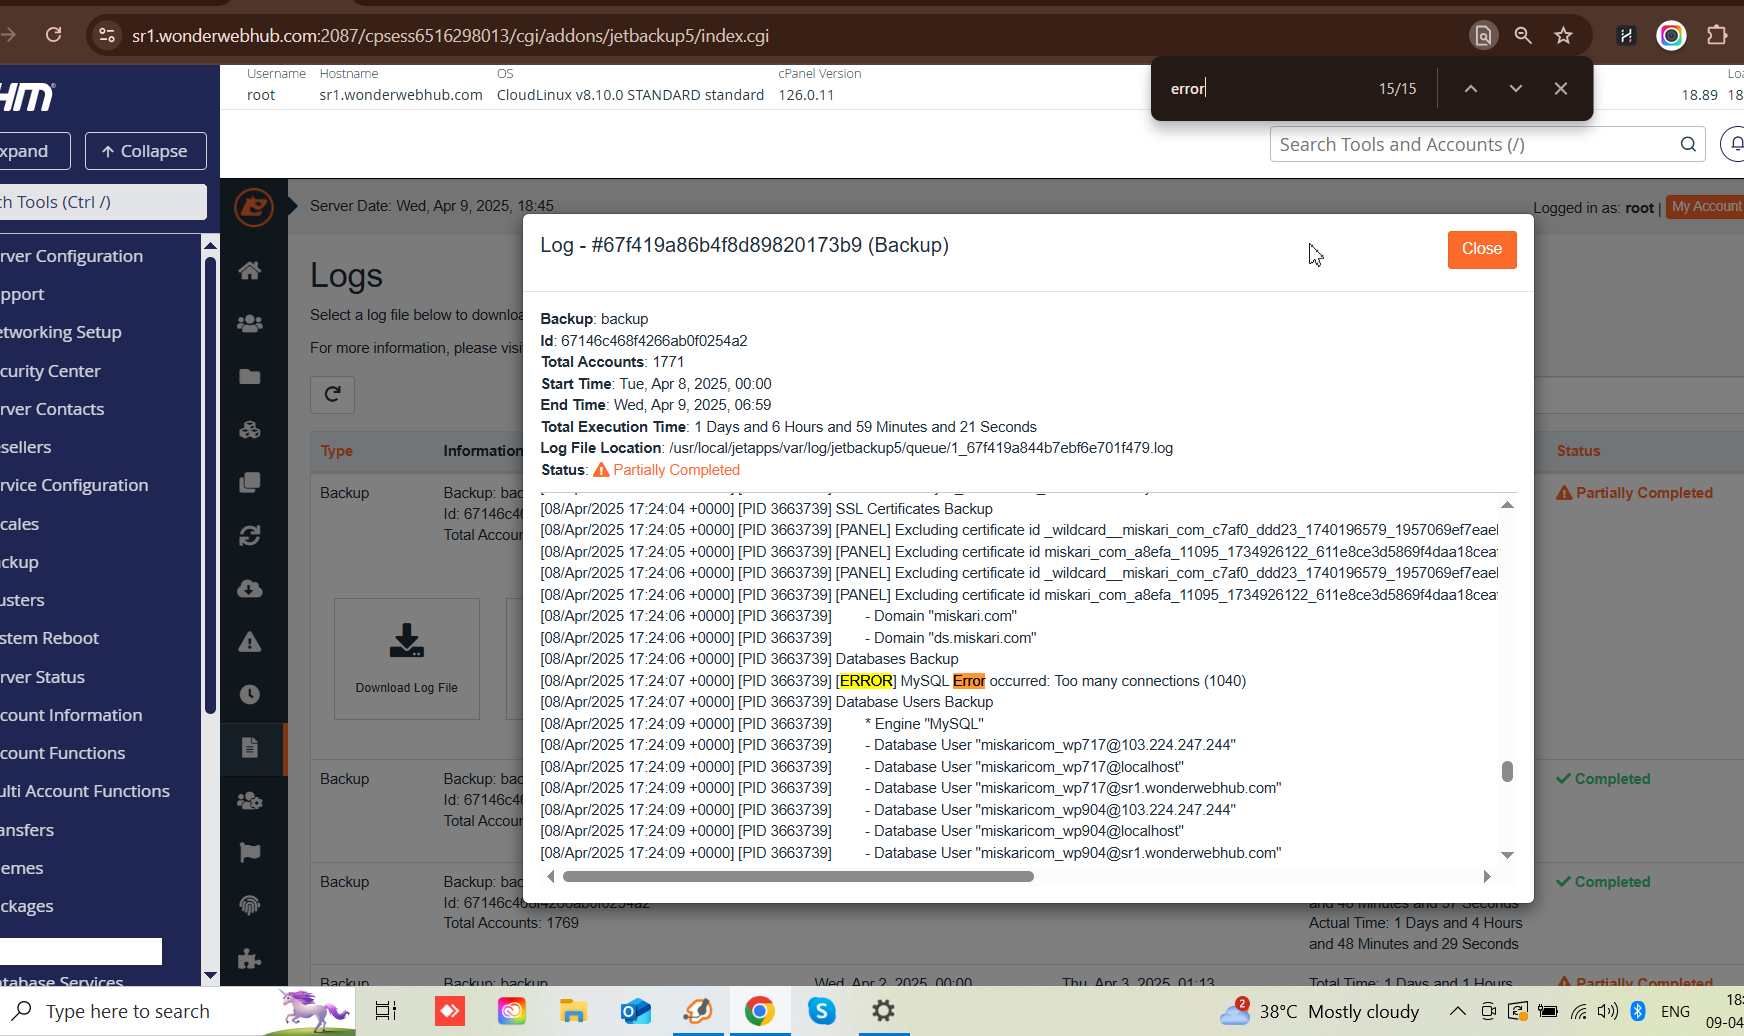Bookmark this page with the star icon
The height and width of the screenshot is (1036, 1744).
point(1563,36)
